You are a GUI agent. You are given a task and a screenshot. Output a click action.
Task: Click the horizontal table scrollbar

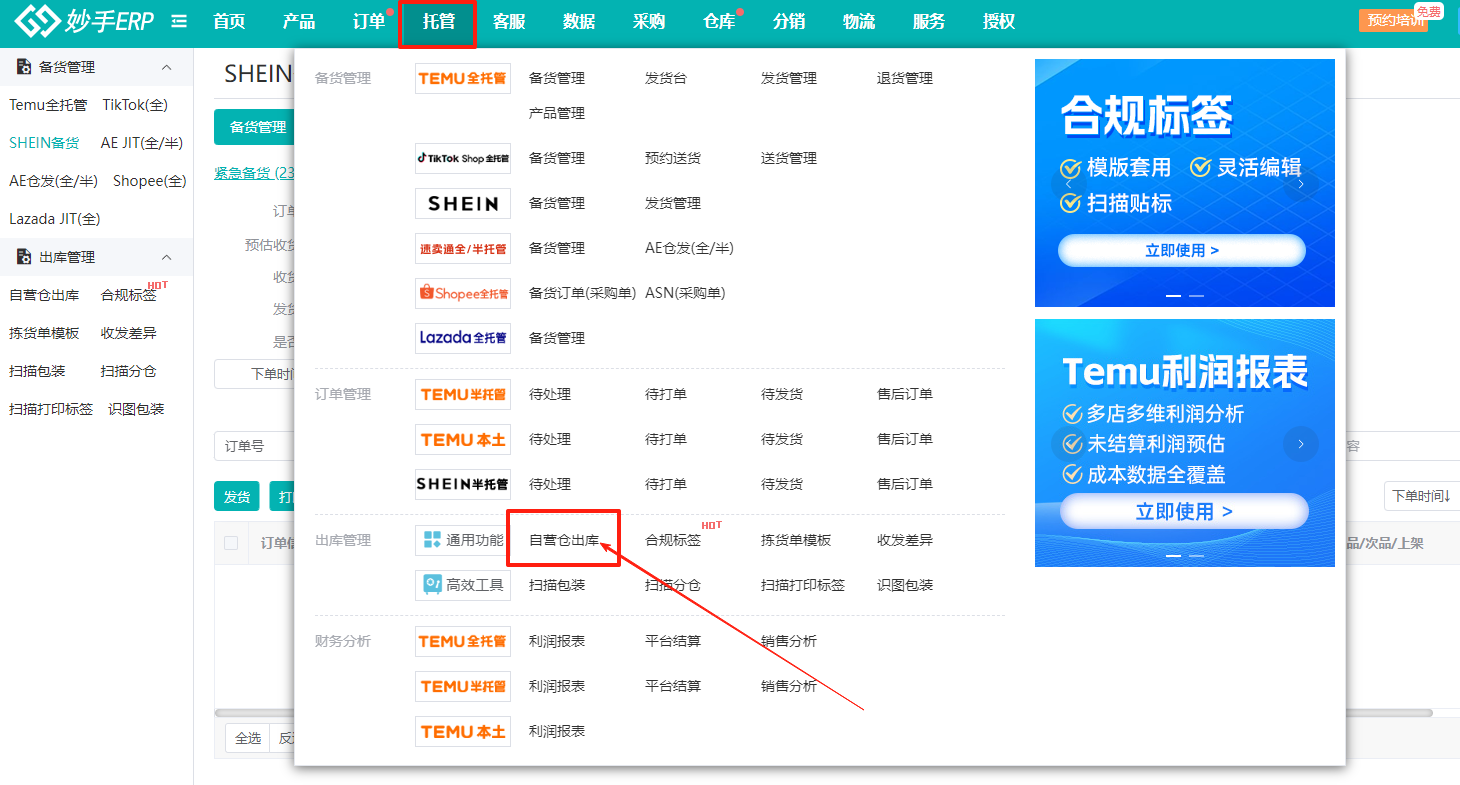(824, 713)
